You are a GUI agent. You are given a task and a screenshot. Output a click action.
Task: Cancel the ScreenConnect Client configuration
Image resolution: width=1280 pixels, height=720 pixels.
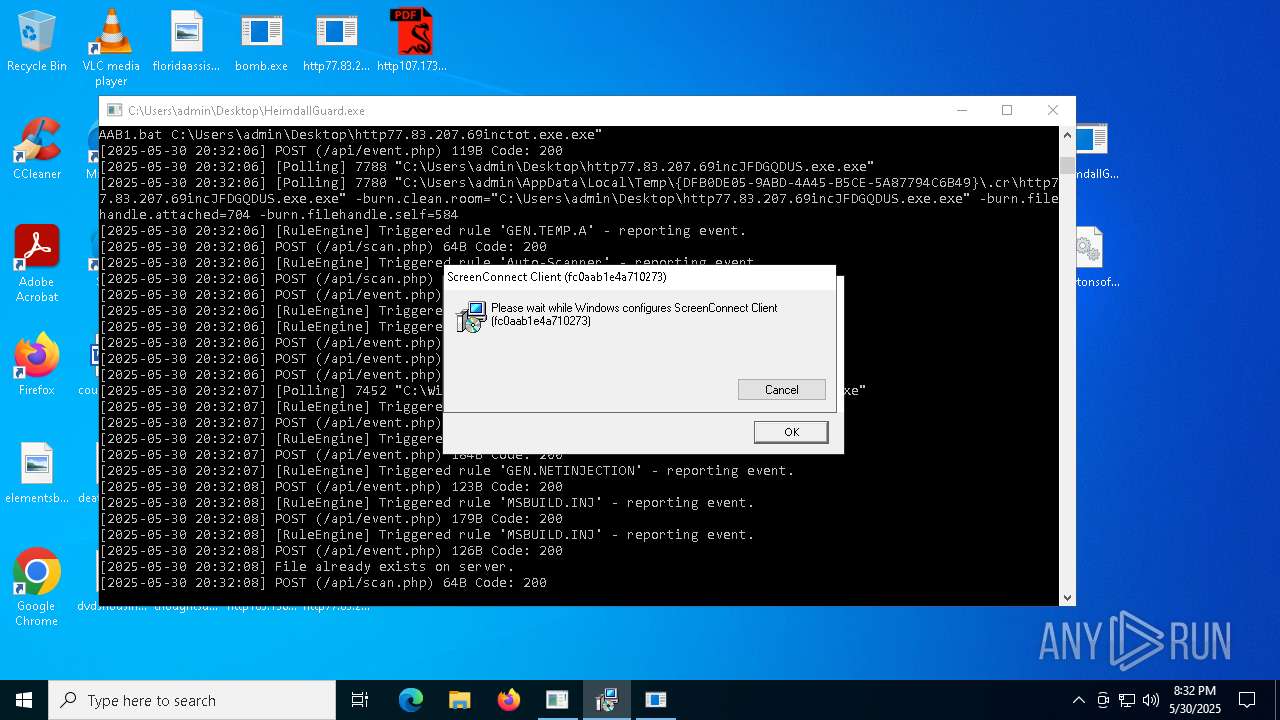click(x=782, y=390)
